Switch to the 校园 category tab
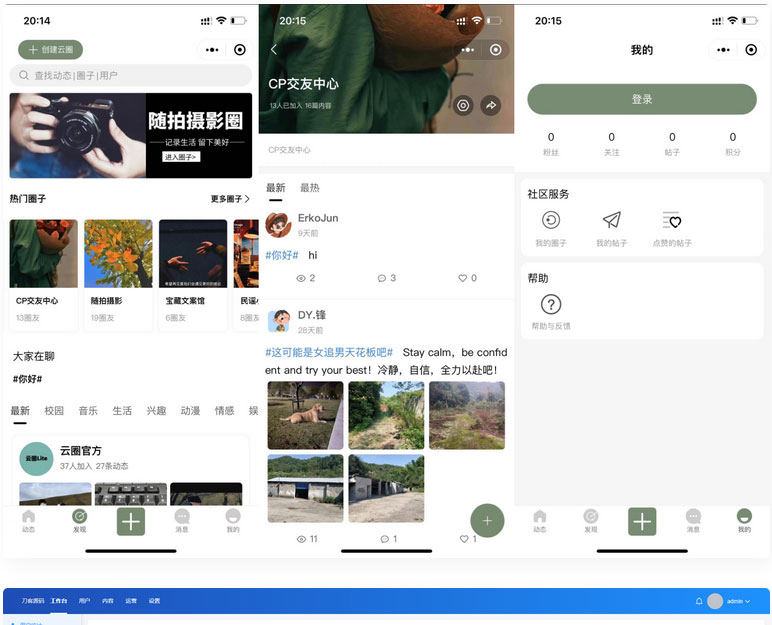 54,410
